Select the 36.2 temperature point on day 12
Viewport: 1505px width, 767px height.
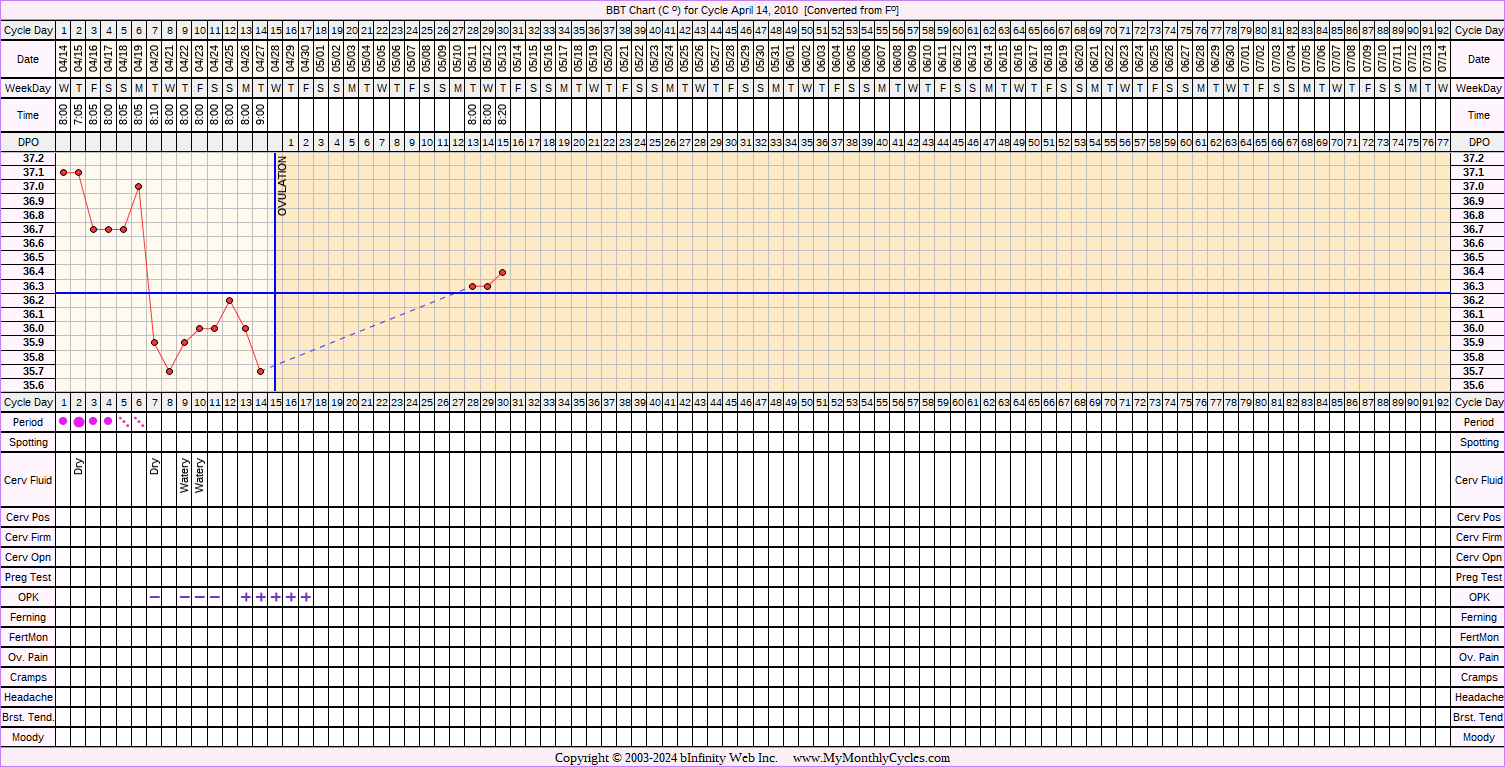[230, 300]
